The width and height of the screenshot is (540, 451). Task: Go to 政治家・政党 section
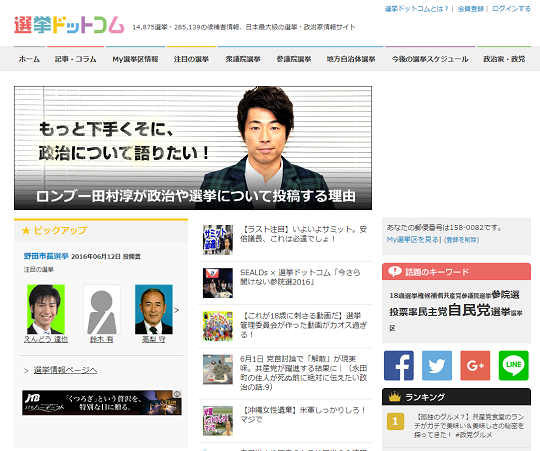504,59
